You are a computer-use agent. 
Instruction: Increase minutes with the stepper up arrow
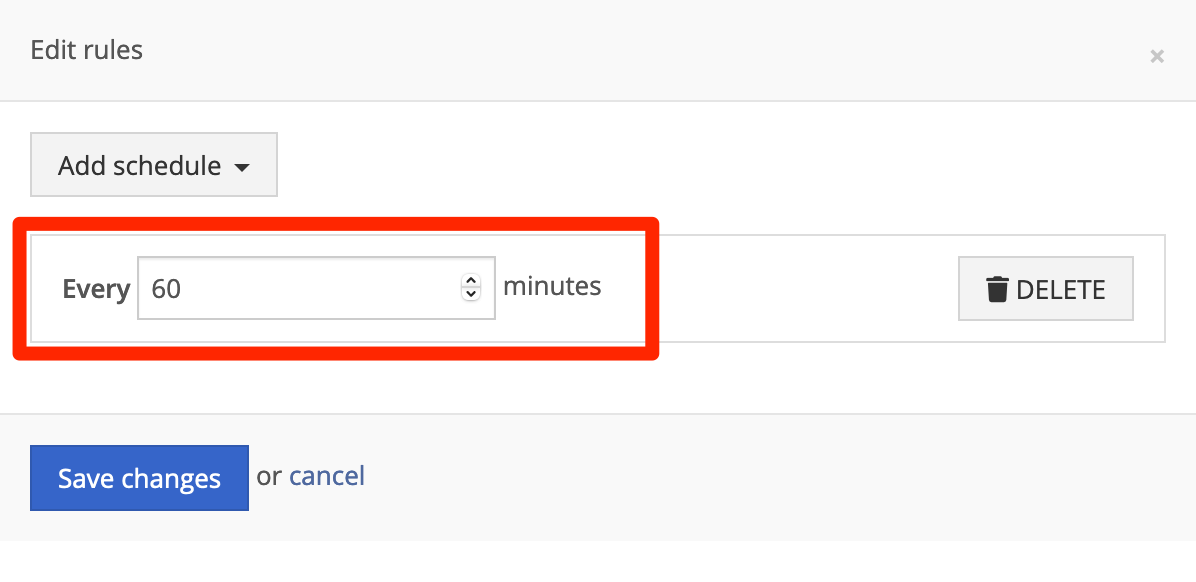point(471,281)
